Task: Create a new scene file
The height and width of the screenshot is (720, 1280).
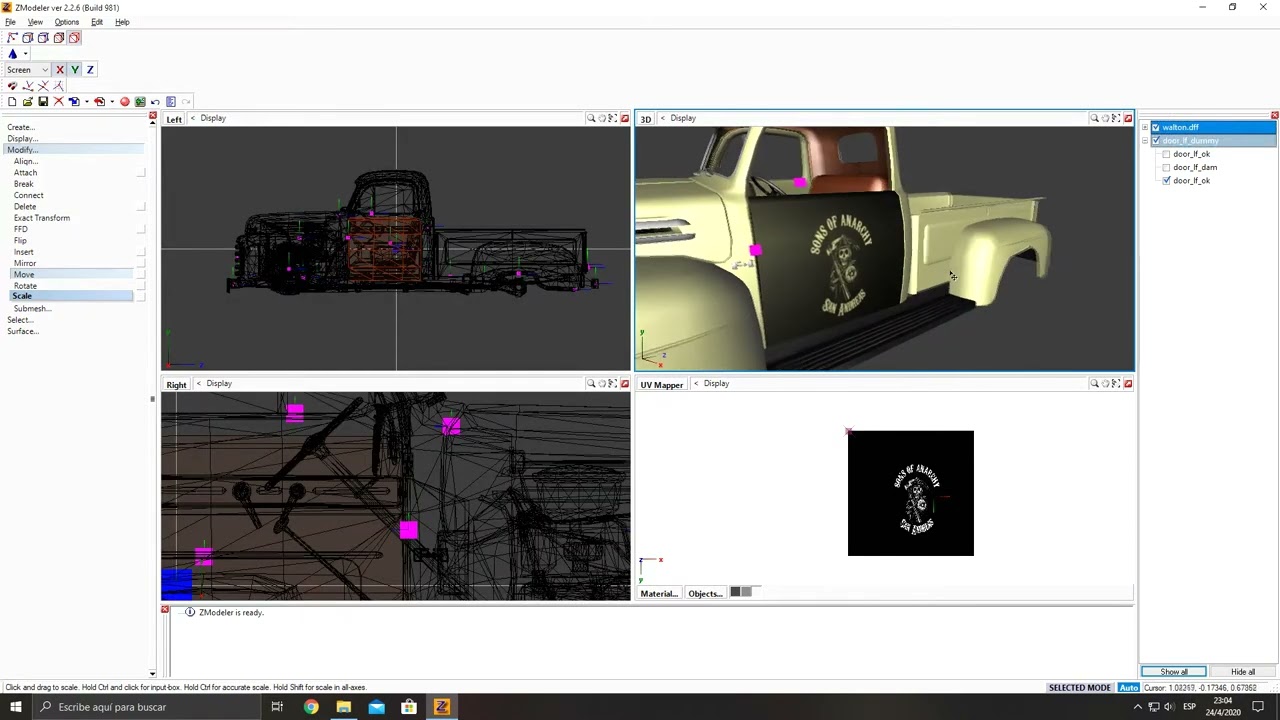Action: [11, 102]
